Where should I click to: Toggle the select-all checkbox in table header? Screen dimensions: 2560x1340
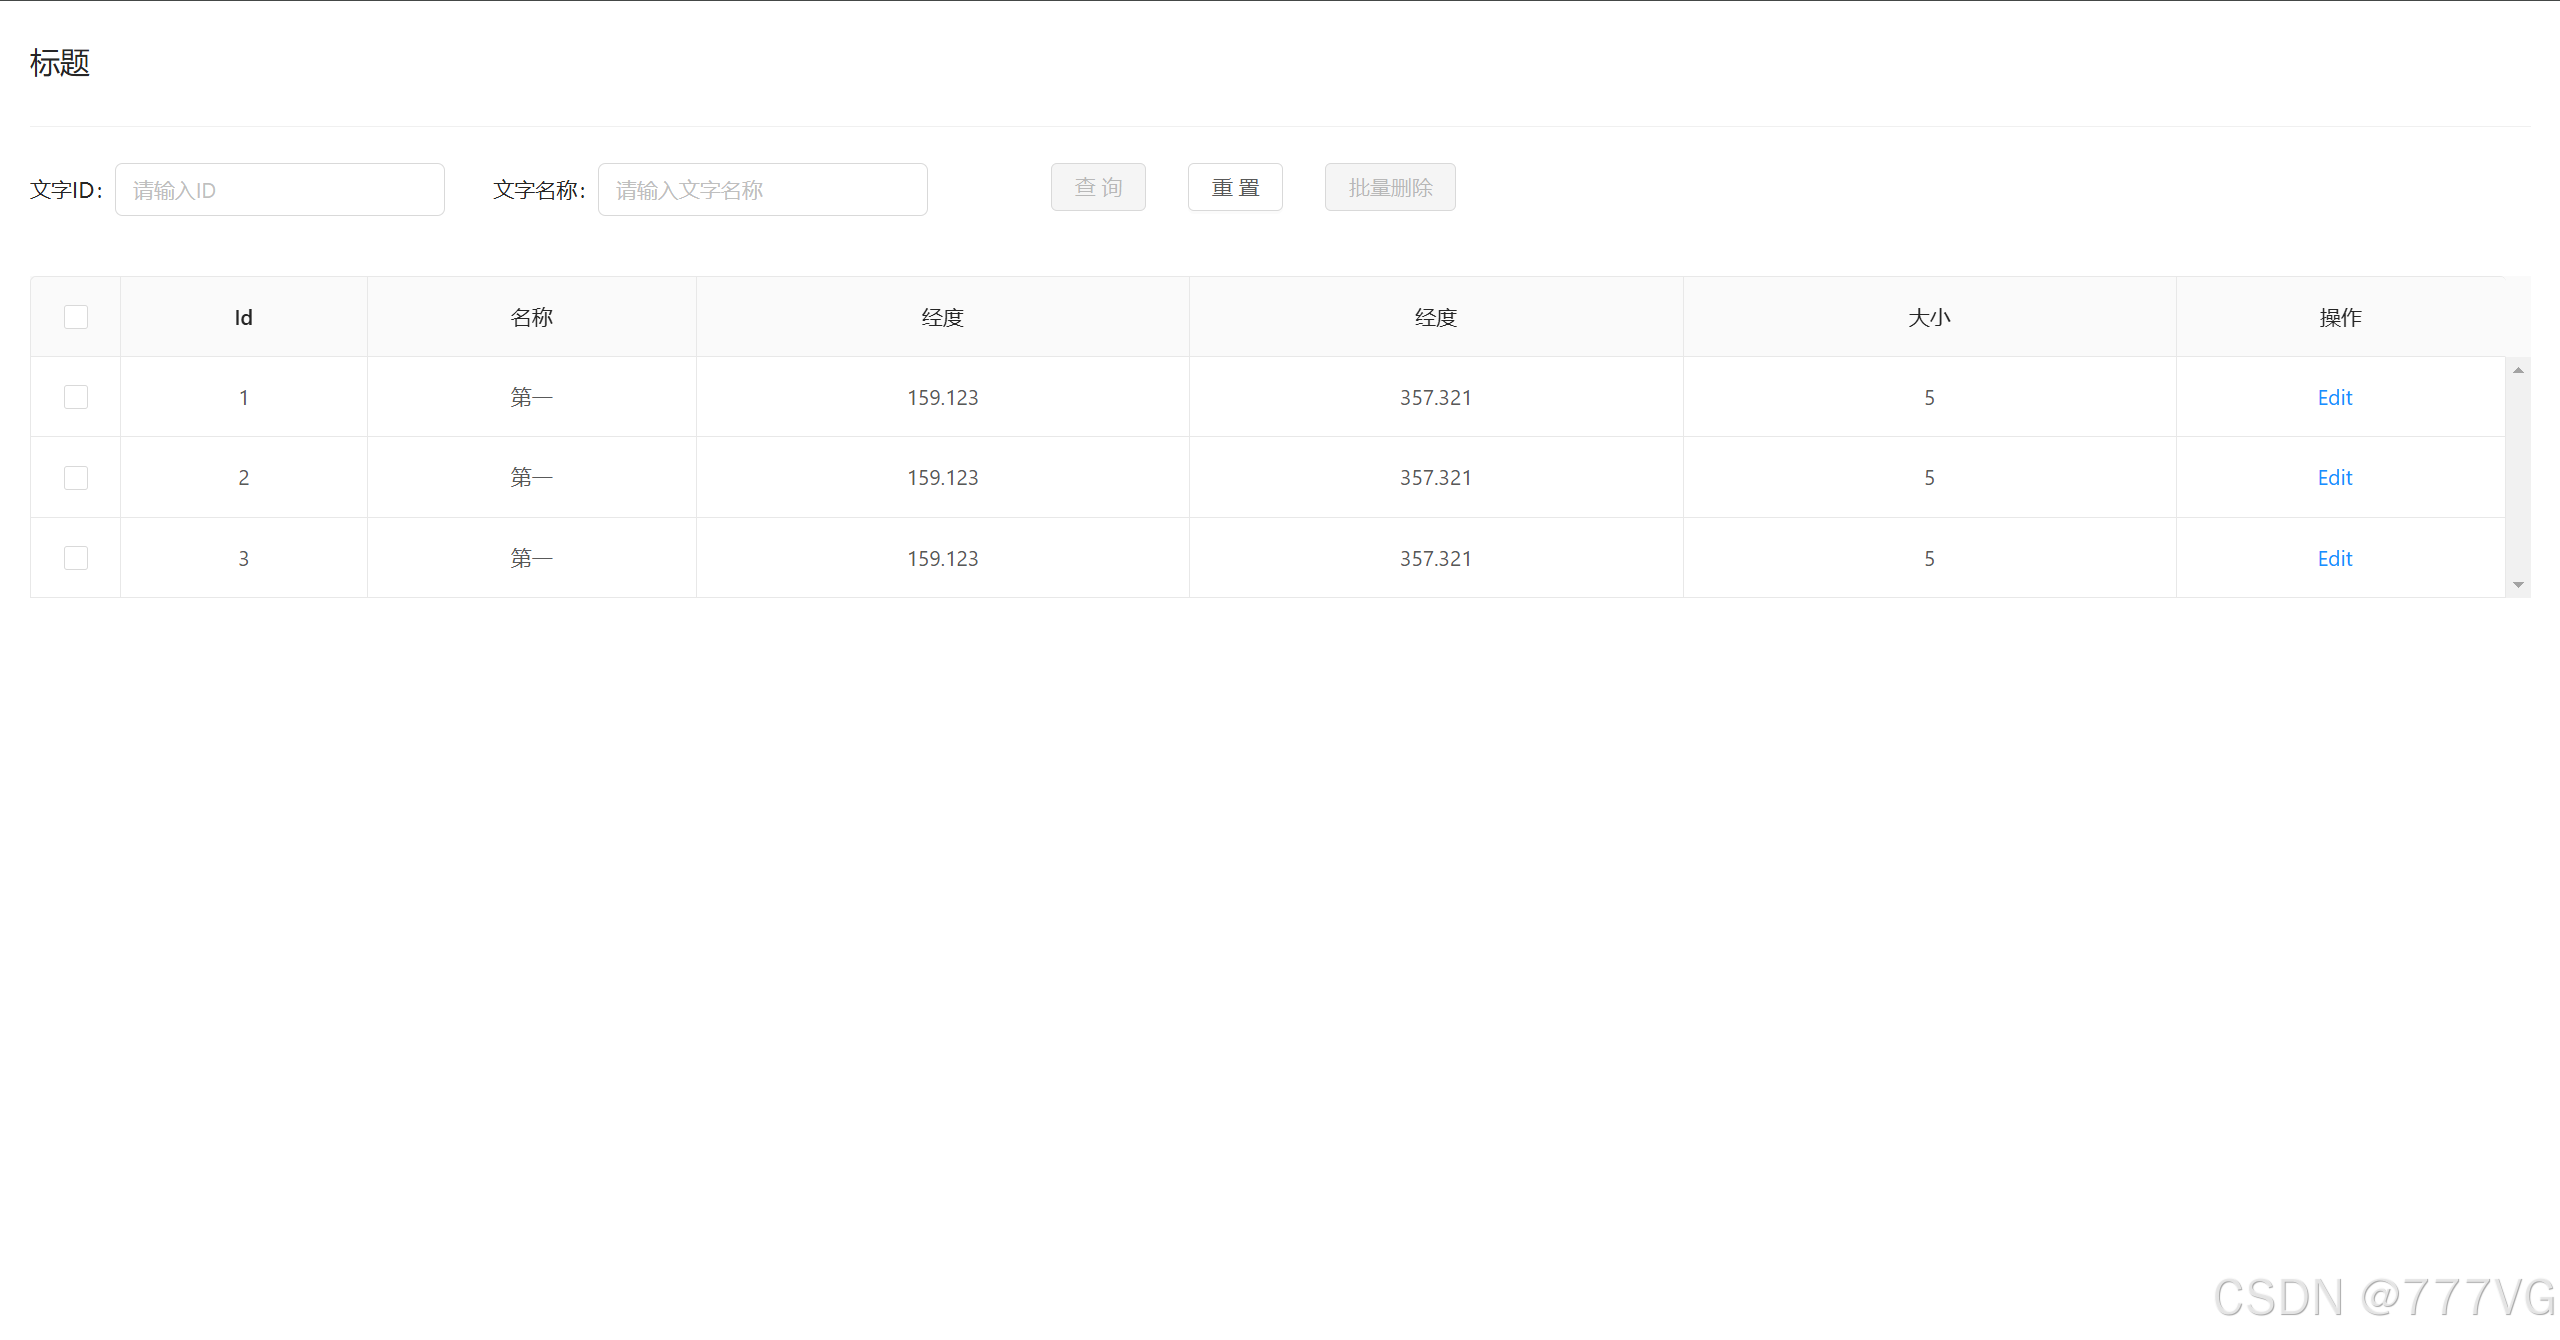point(75,316)
